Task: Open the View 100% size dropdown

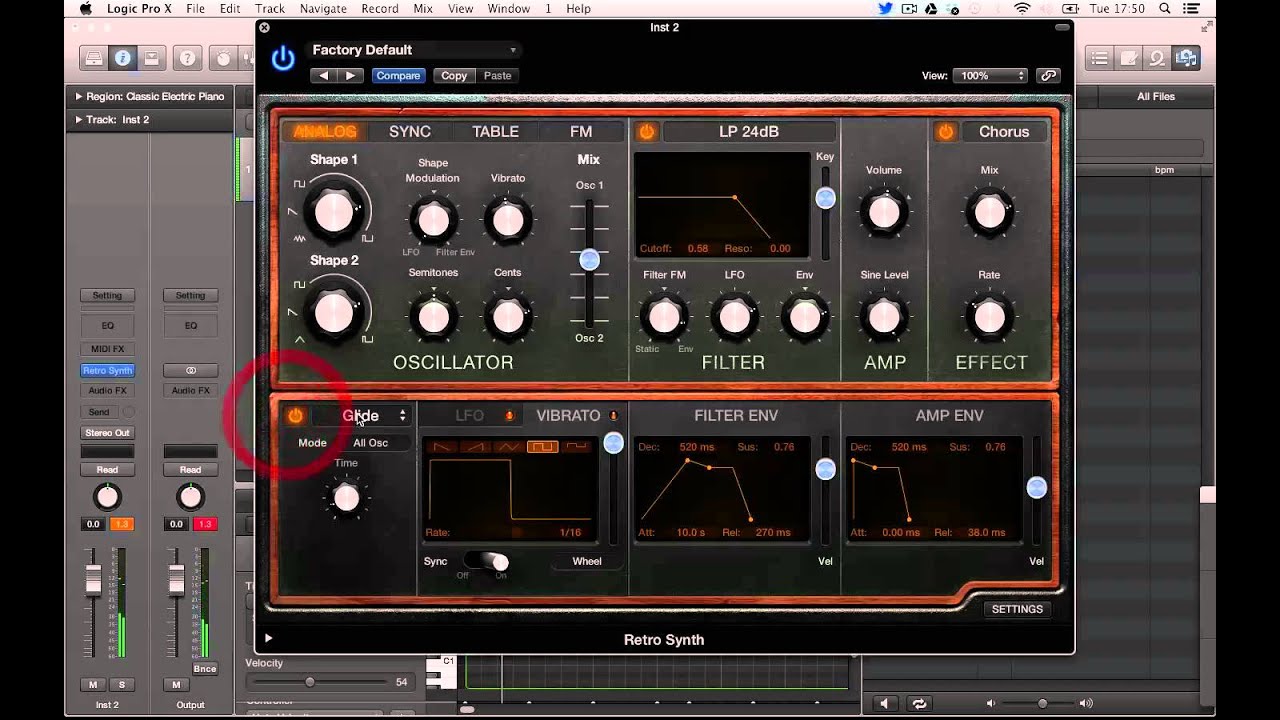Action: 992,75
